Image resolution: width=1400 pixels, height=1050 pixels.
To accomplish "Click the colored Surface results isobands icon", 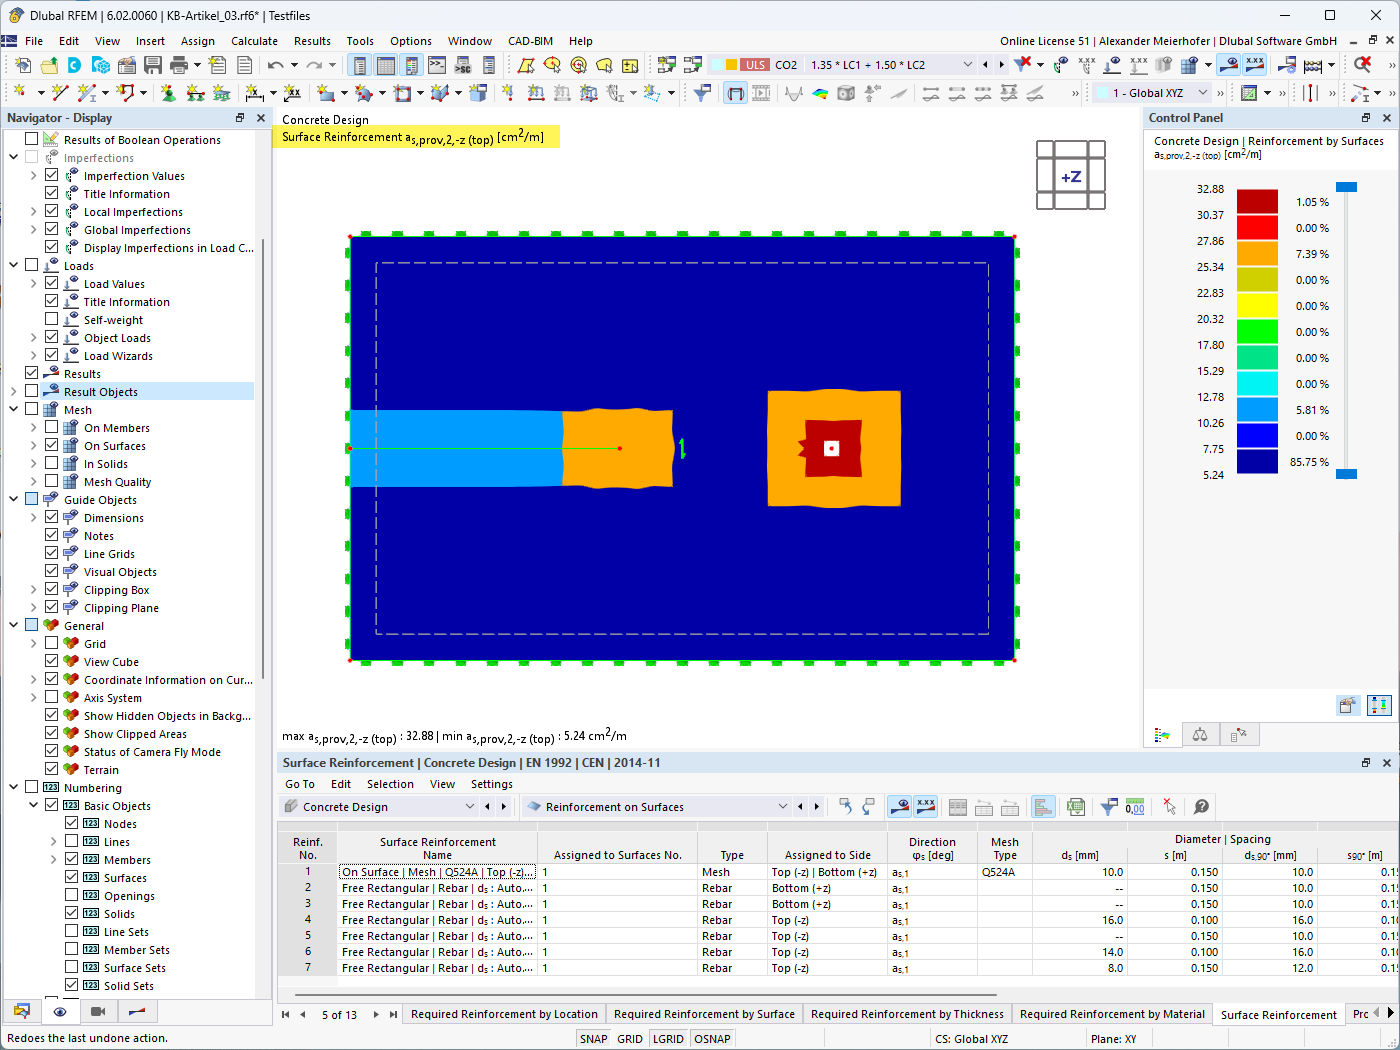I will tap(820, 93).
